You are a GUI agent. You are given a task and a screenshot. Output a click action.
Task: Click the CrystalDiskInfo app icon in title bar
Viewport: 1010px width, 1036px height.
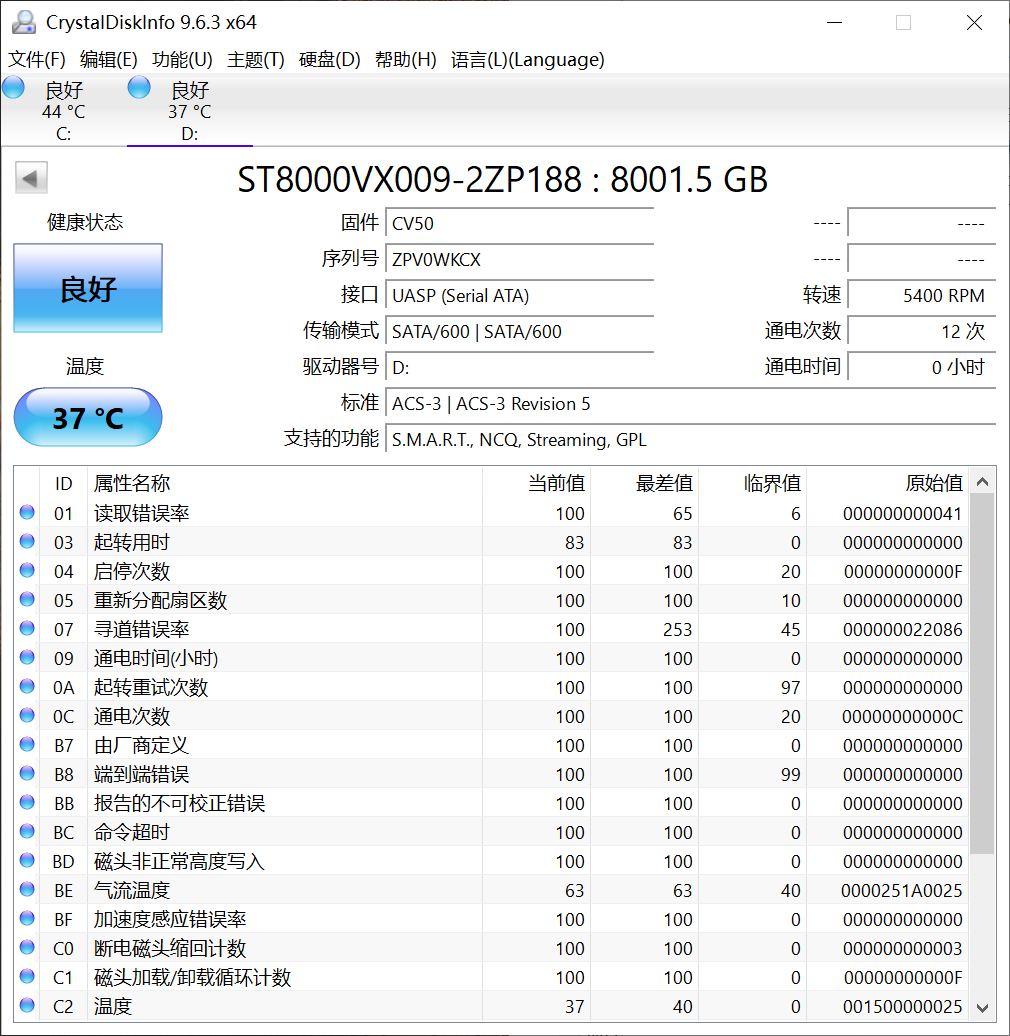[x=24, y=22]
